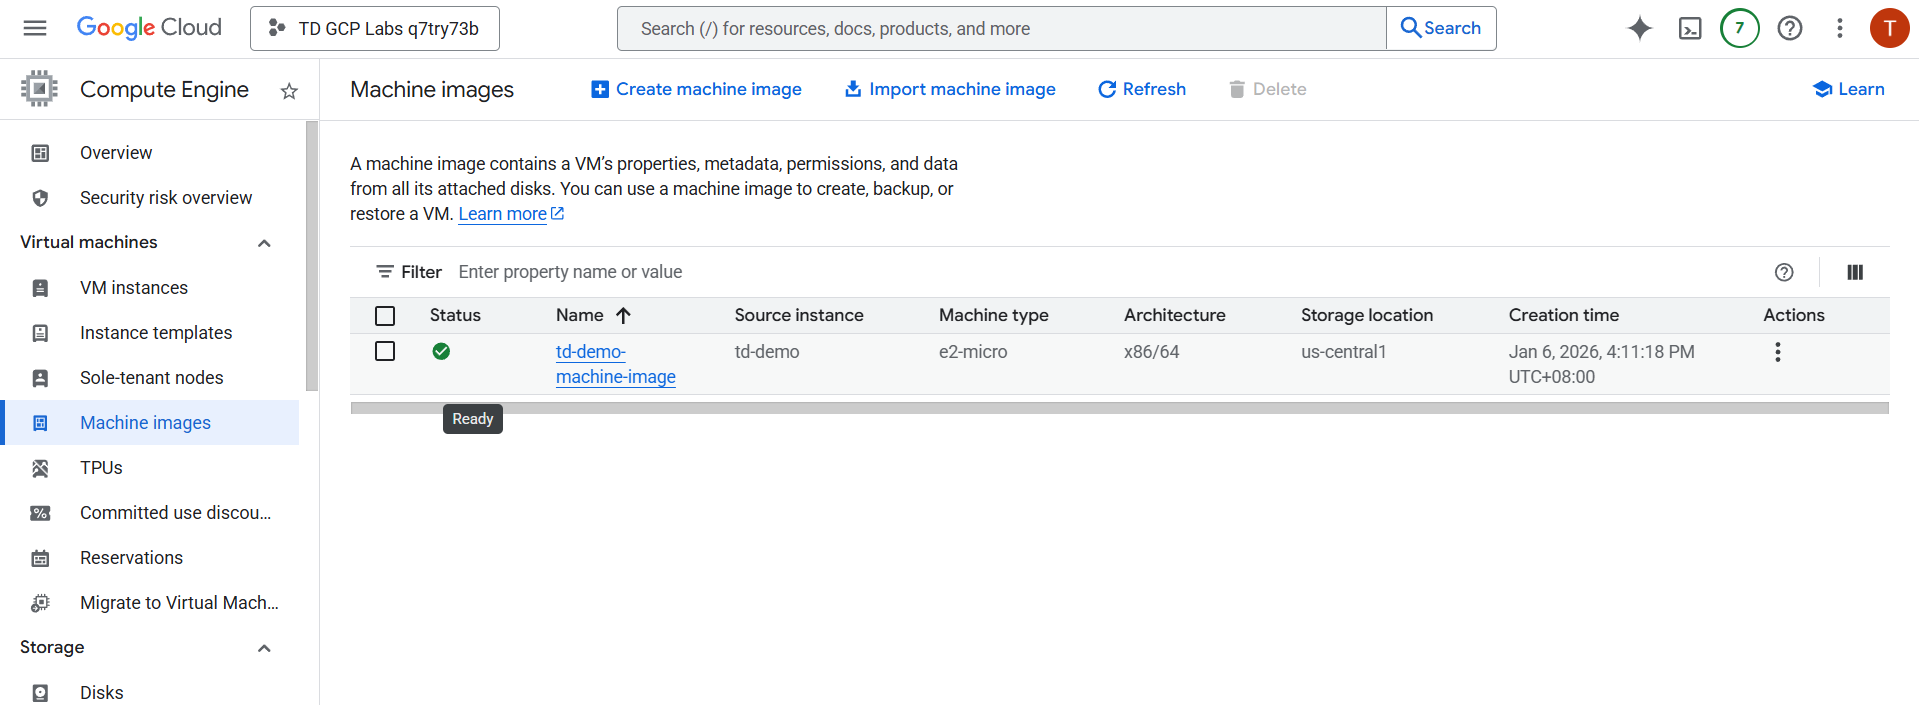The image size is (1919, 705).
Task: Activate Cloud Shell terminal icon
Action: pos(1689,28)
